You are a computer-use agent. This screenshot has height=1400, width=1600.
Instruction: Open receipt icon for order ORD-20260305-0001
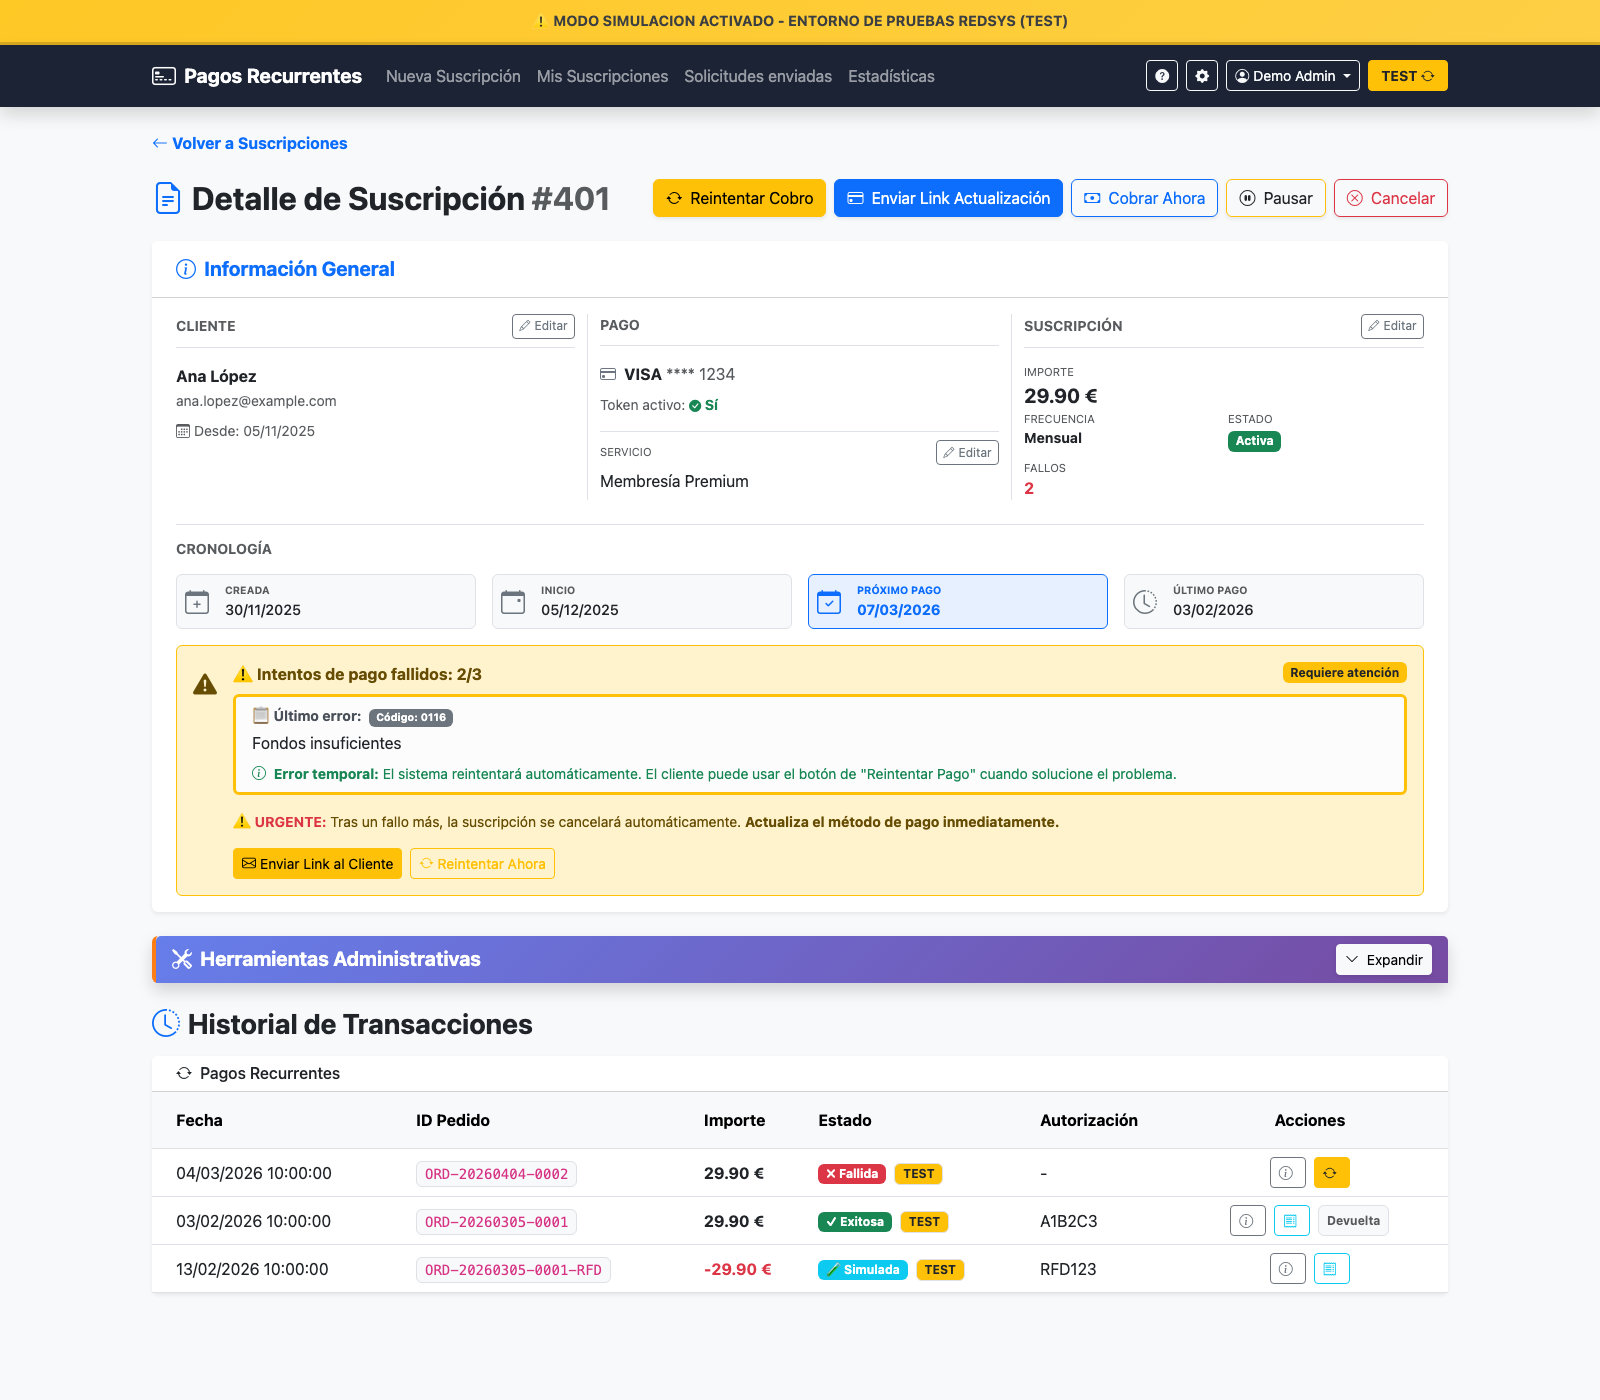pos(1291,1220)
